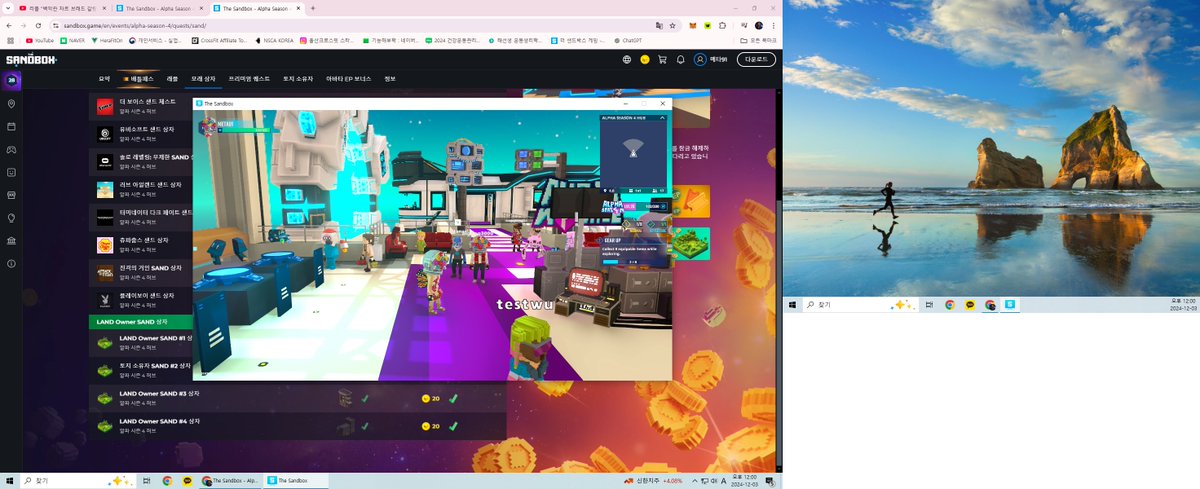The image size is (1200, 489).
Task: Open the bank building icon in sidebar
Action: pyautogui.click(x=11, y=241)
